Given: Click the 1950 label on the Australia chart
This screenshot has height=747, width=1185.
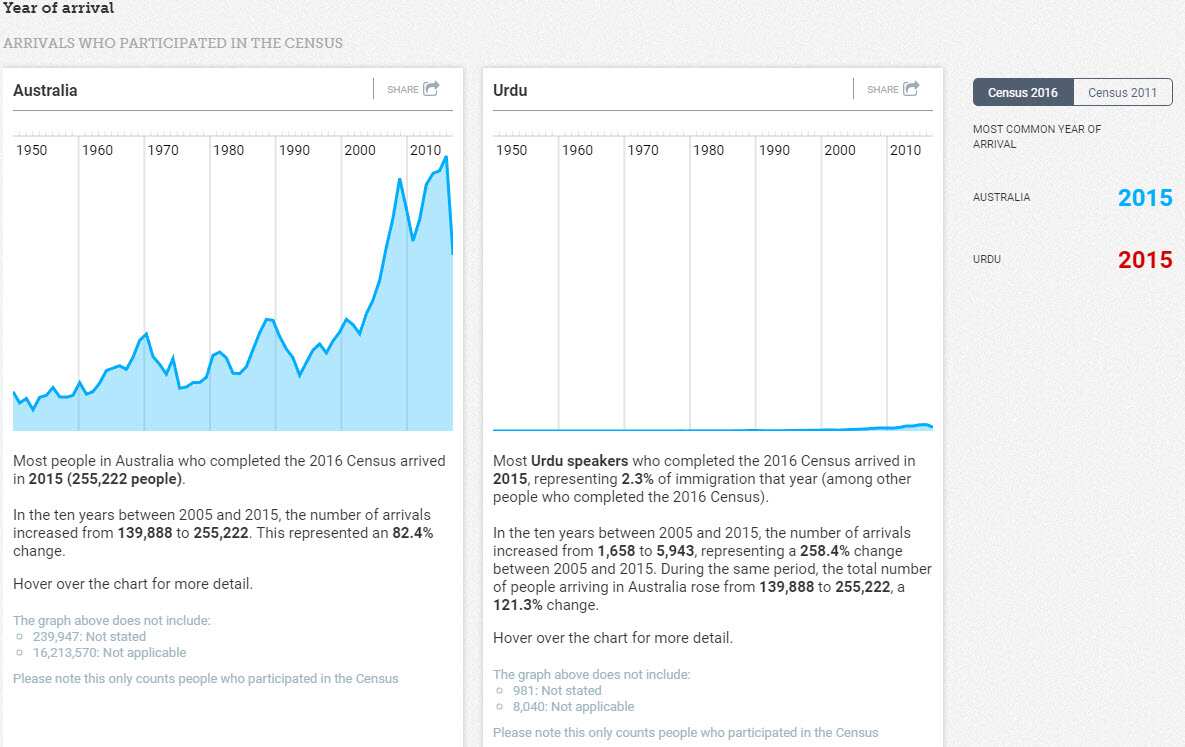Looking at the screenshot, I should tap(32, 150).
